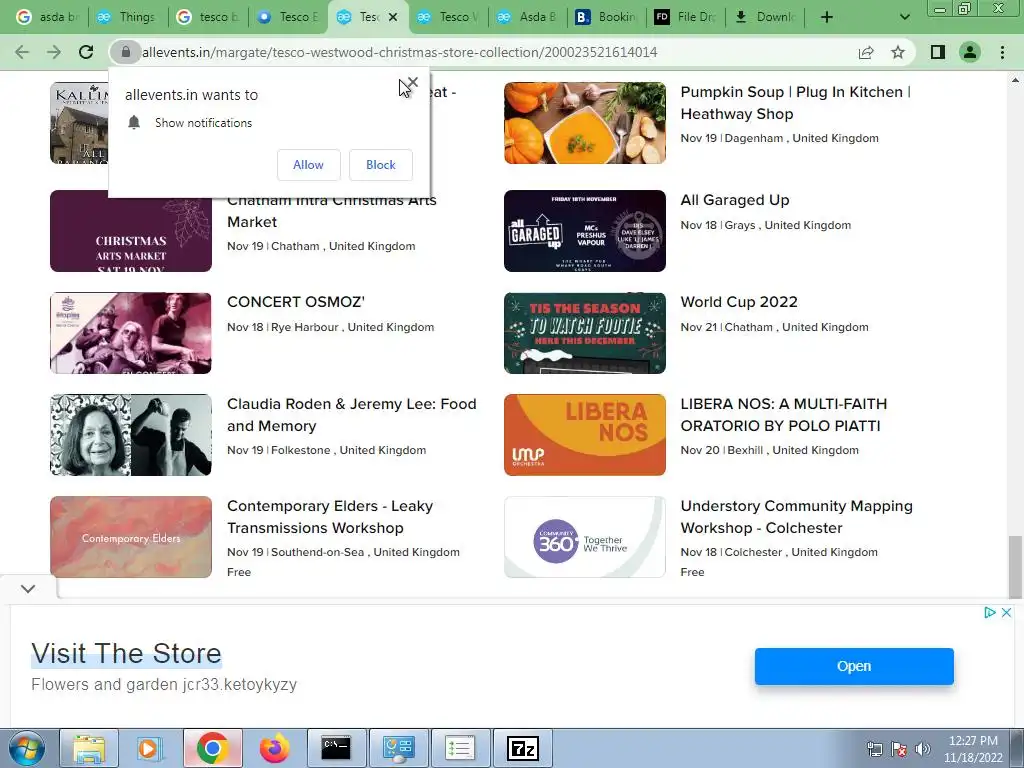View site lock security info

point(126,52)
